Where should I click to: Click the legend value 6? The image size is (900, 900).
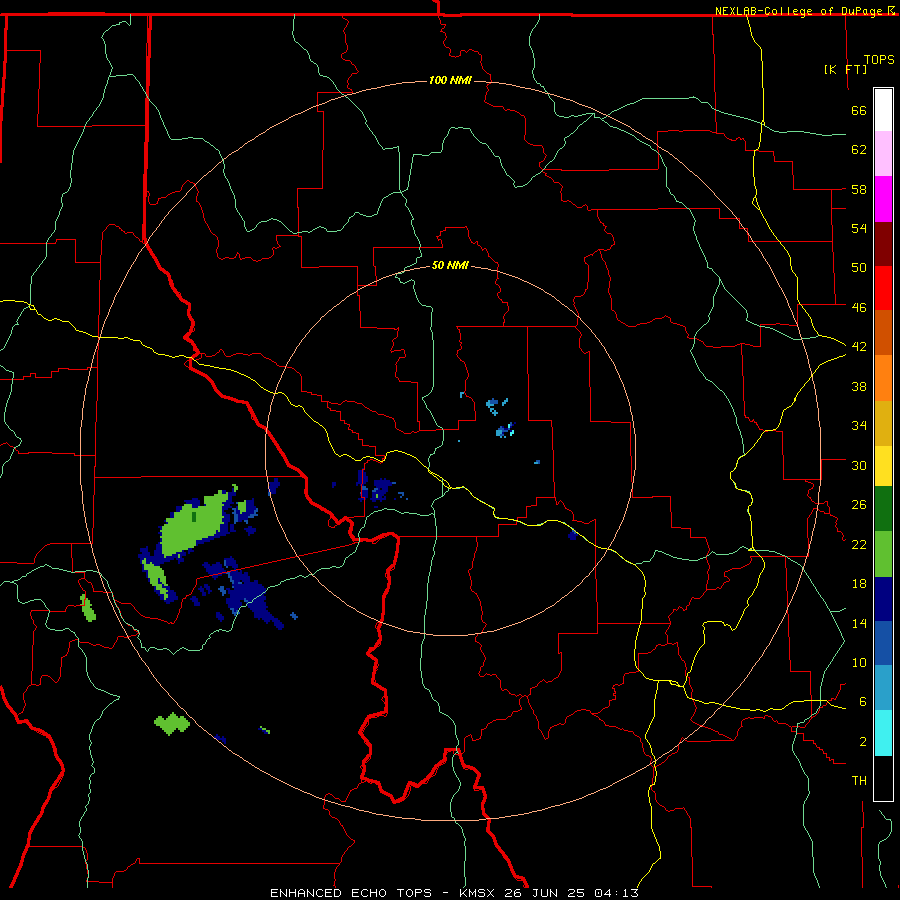[862, 701]
